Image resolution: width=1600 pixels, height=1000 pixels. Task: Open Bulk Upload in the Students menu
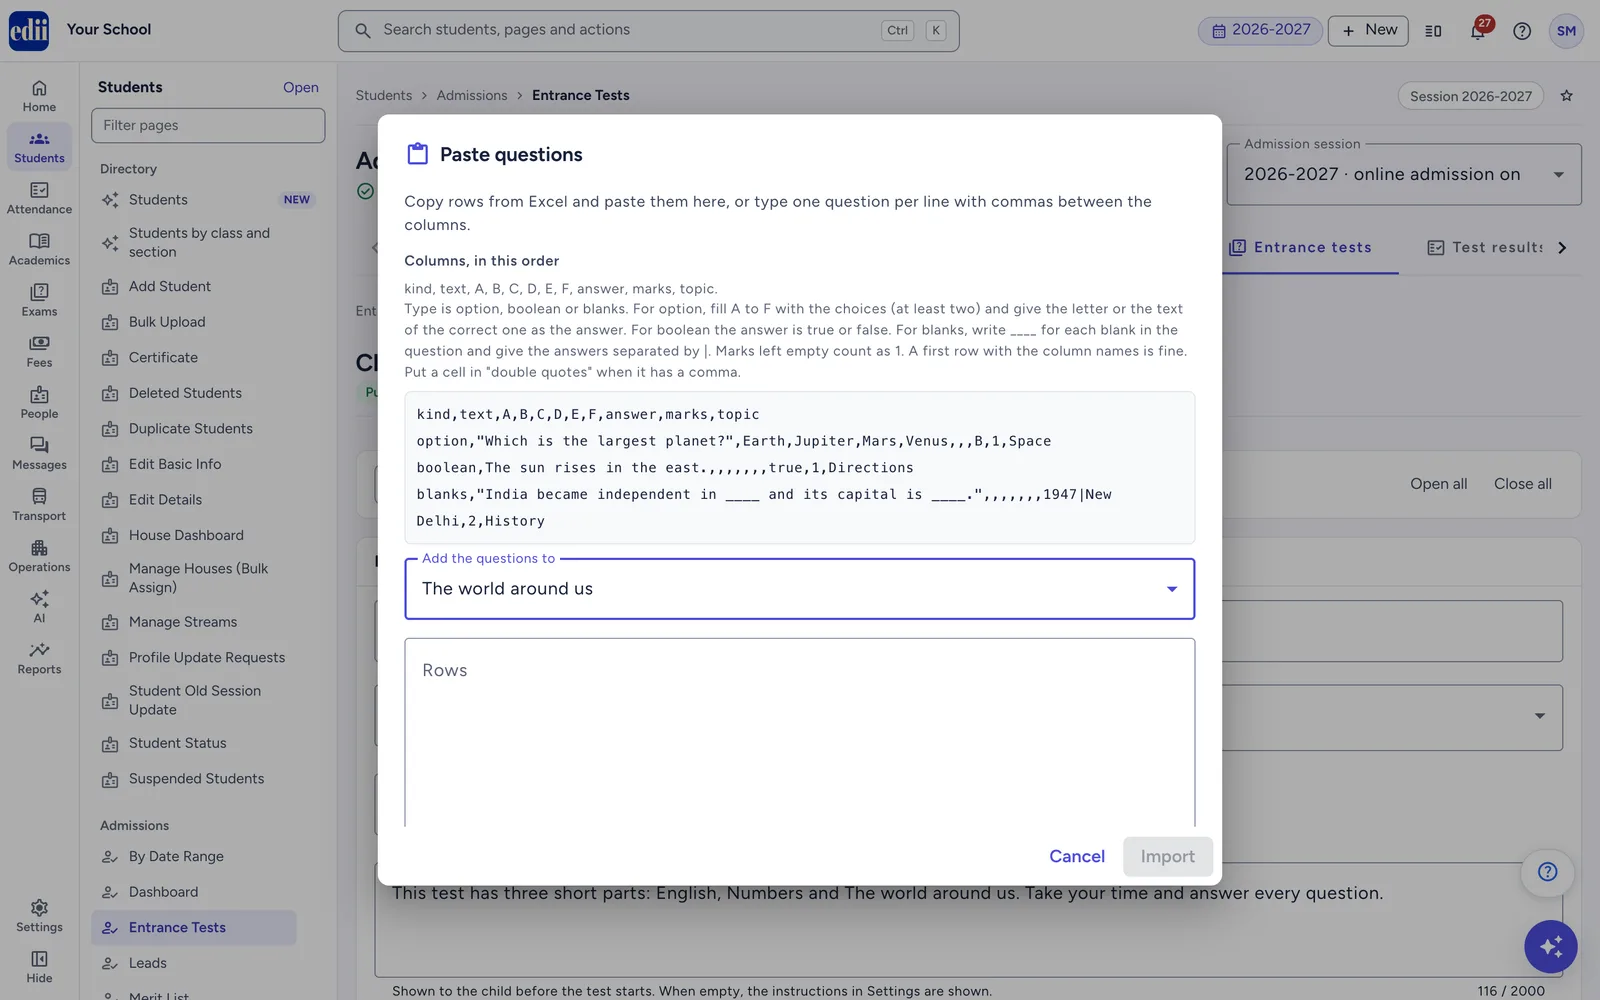[x=167, y=322]
